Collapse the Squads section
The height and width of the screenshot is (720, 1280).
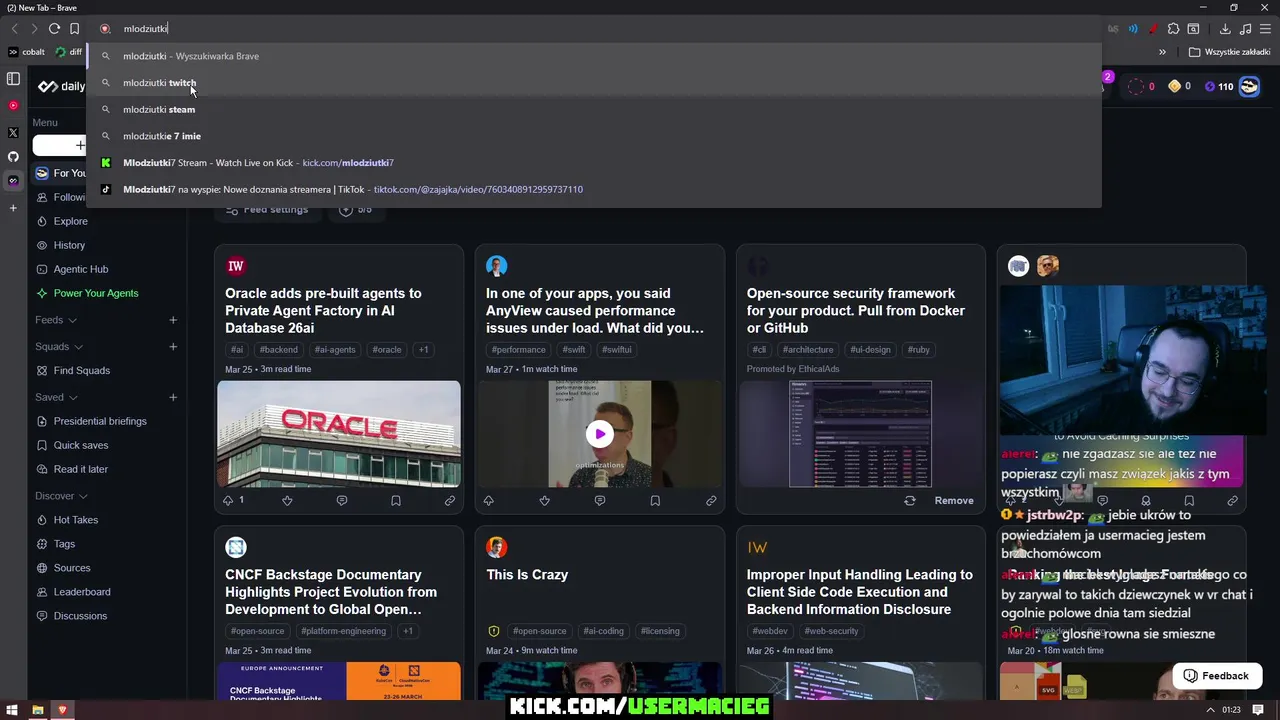59,346
